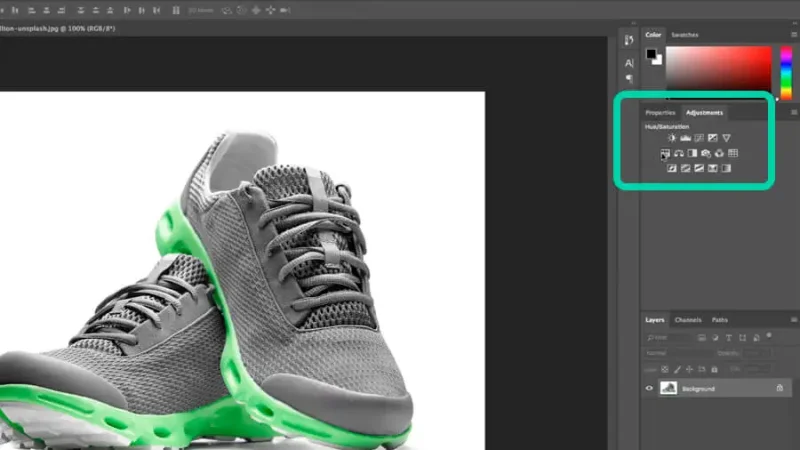Toggle layer filtering on/off switch
This screenshot has width=800, height=450.
(x=769, y=336)
